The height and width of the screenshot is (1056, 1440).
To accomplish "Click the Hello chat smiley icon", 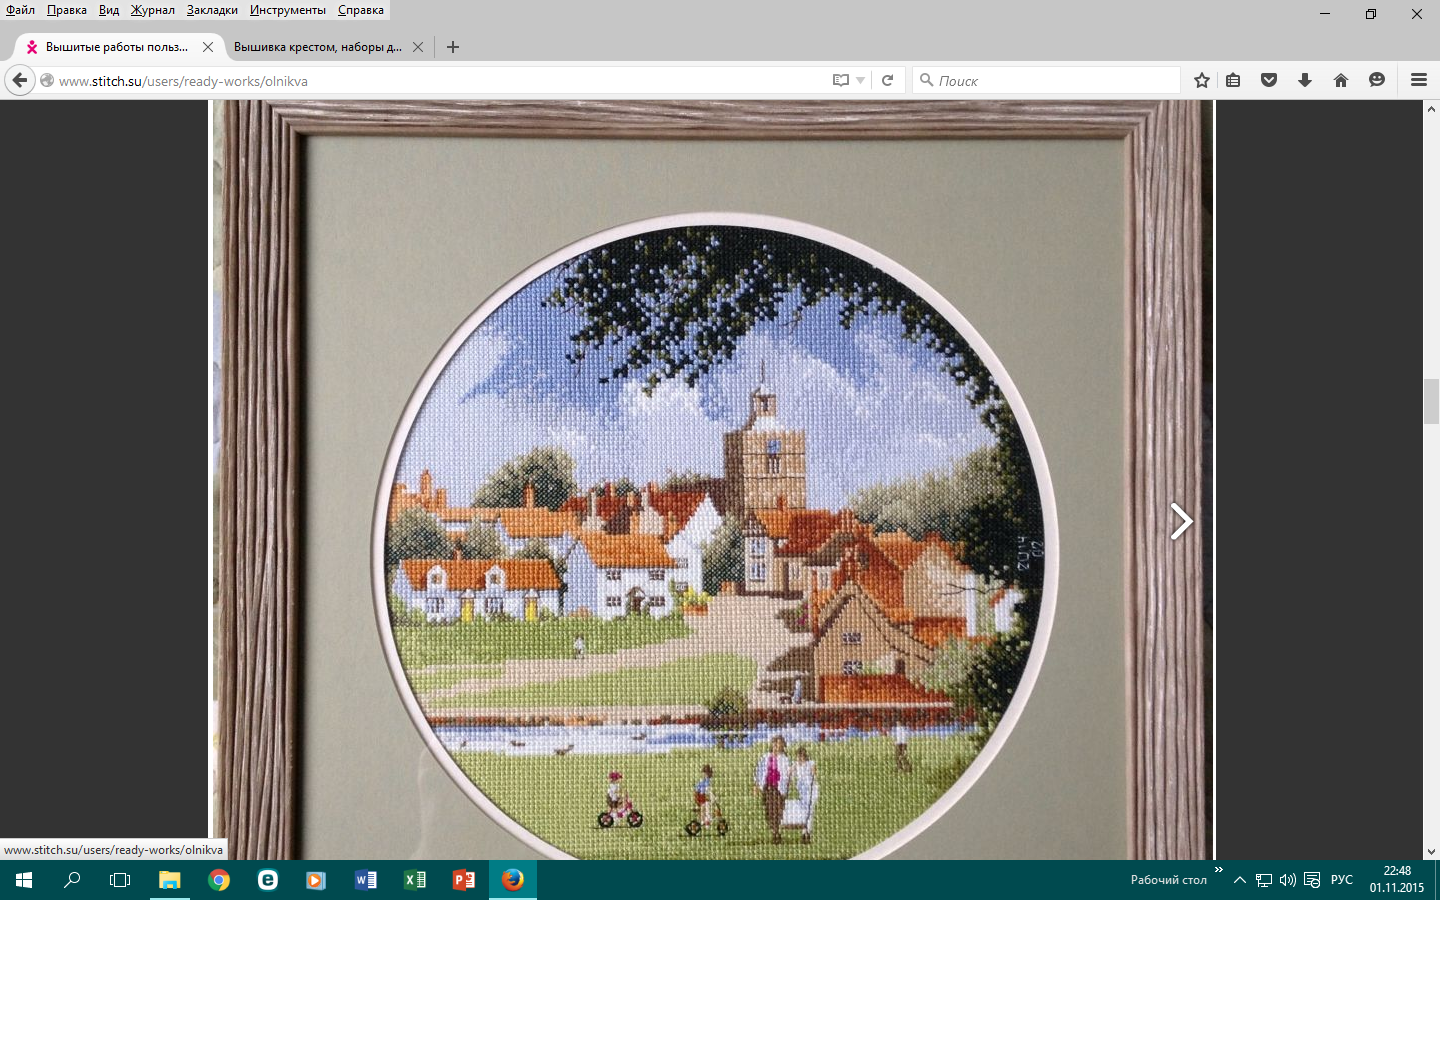I will (1377, 80).
